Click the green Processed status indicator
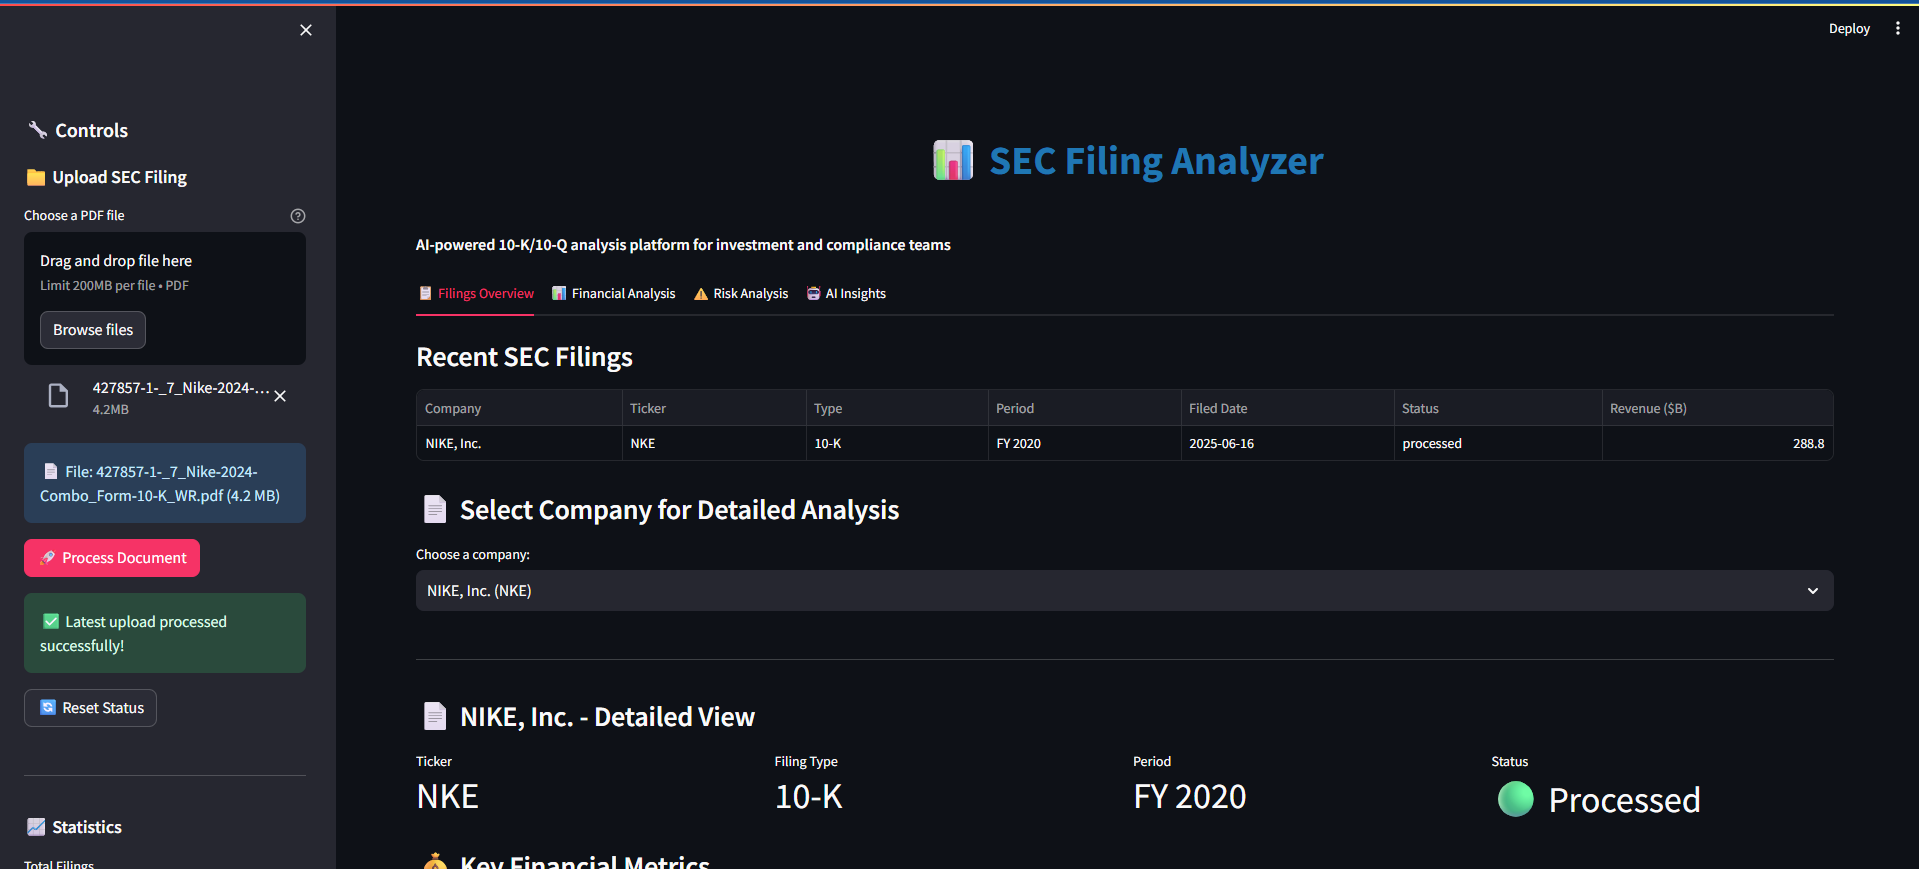The height and width of the screenshot is (869, 1919). pyautogui.click(x=1516, y=799)
